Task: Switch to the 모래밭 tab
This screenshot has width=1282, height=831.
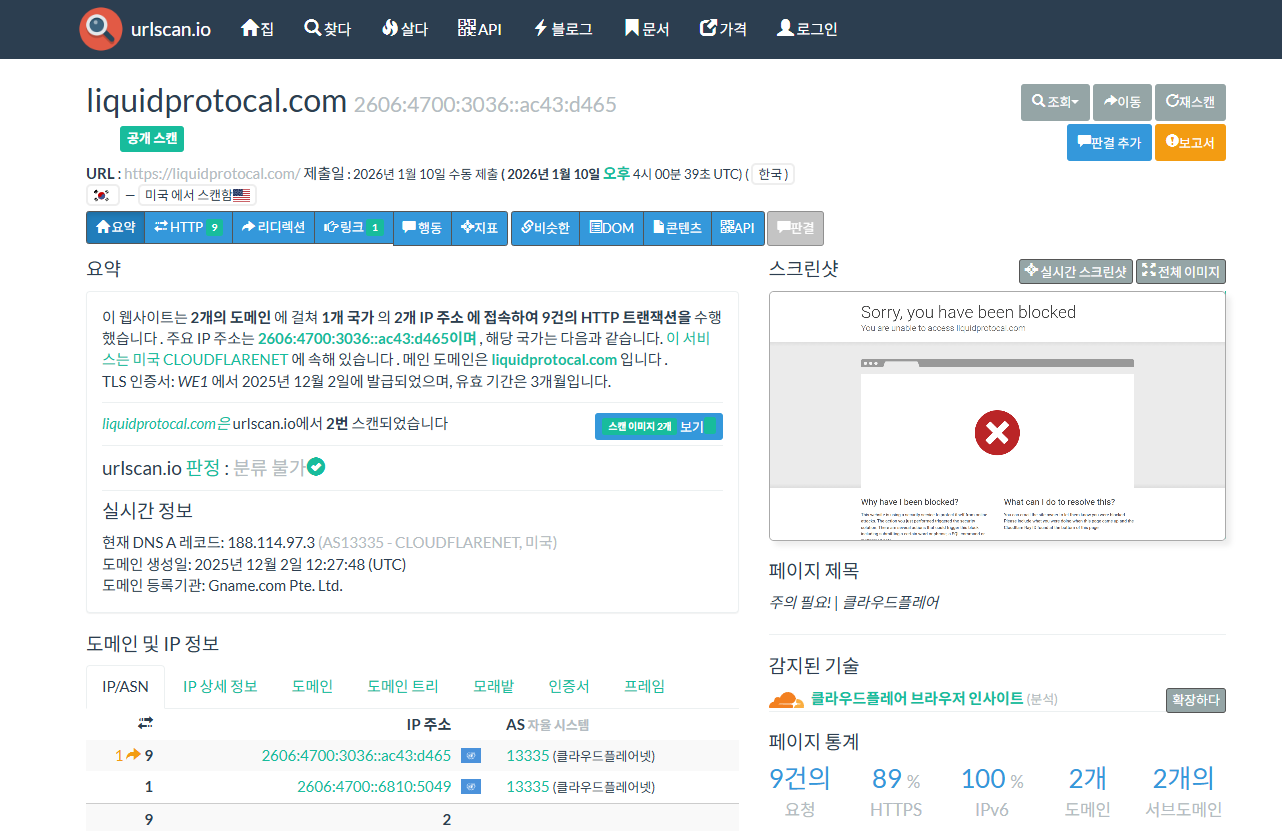Action: pyautogui.click(x=493, y=686)
